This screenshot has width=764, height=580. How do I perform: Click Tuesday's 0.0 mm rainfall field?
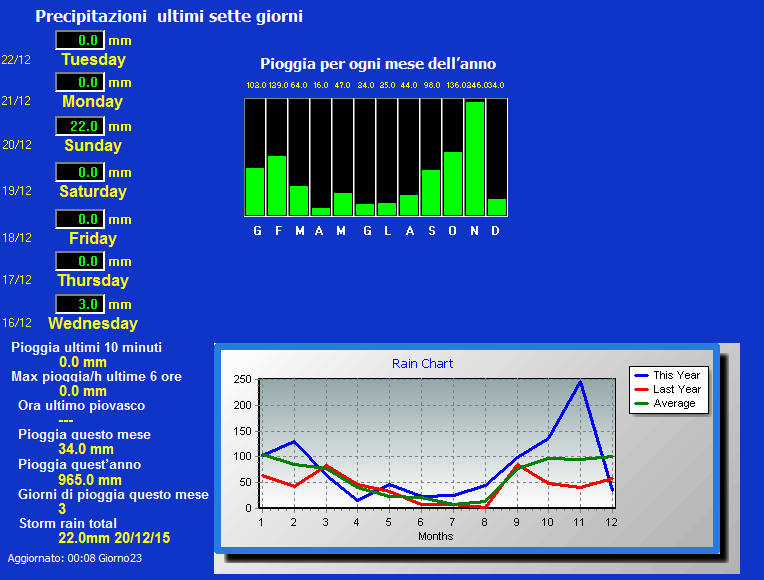(x=80, y=40)
